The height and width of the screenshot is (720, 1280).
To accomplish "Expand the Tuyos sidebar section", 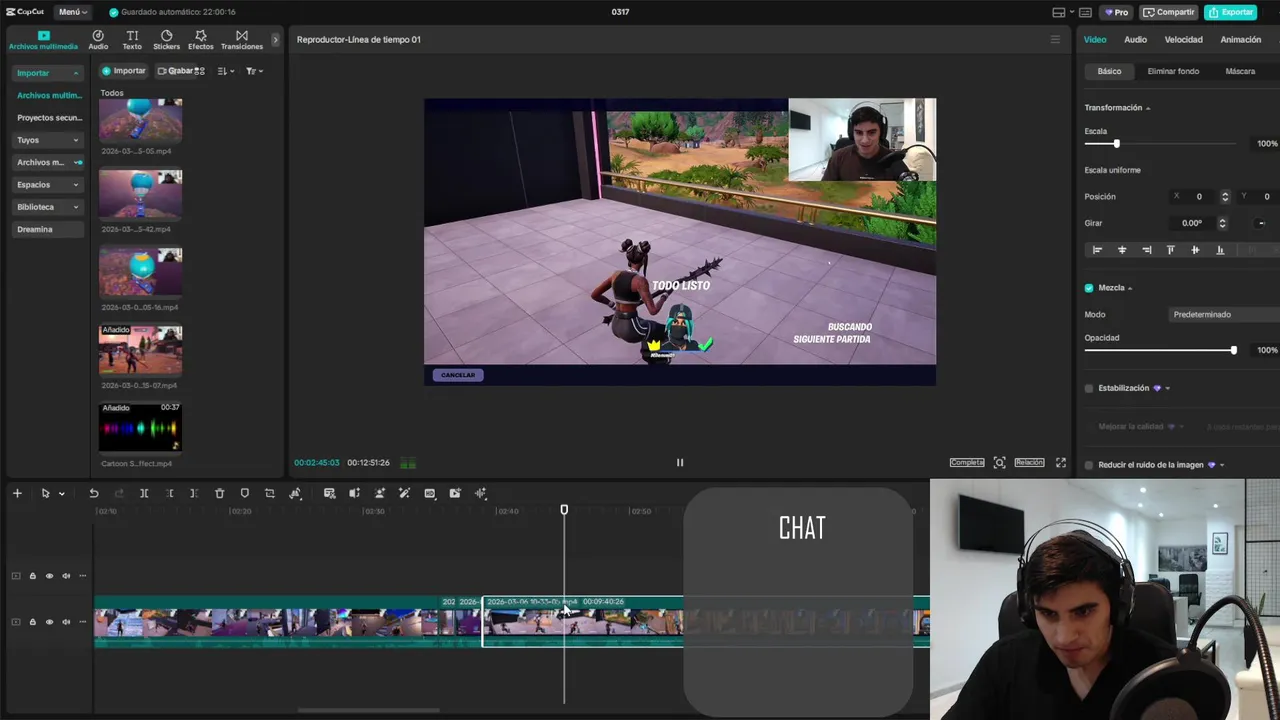I will 47,140.
